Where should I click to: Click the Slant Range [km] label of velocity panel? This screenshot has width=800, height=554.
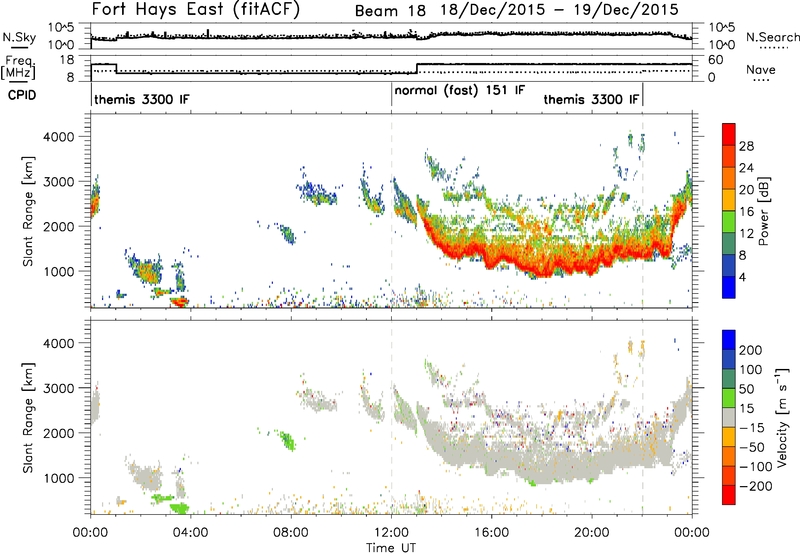tap(28, 417)
